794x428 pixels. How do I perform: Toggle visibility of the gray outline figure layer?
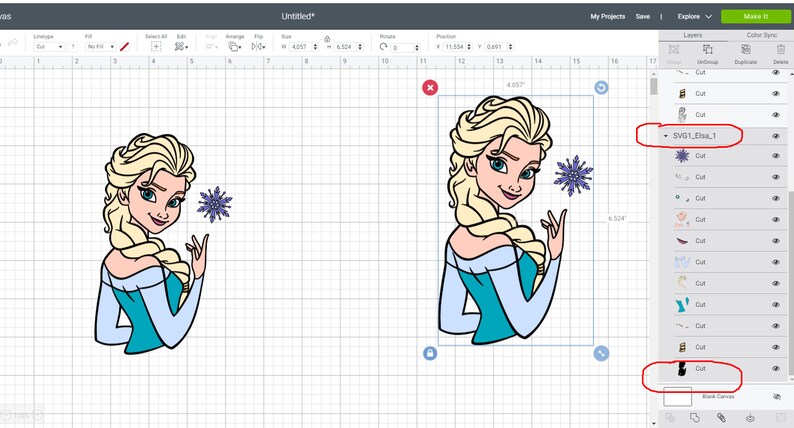pos(775,115)
